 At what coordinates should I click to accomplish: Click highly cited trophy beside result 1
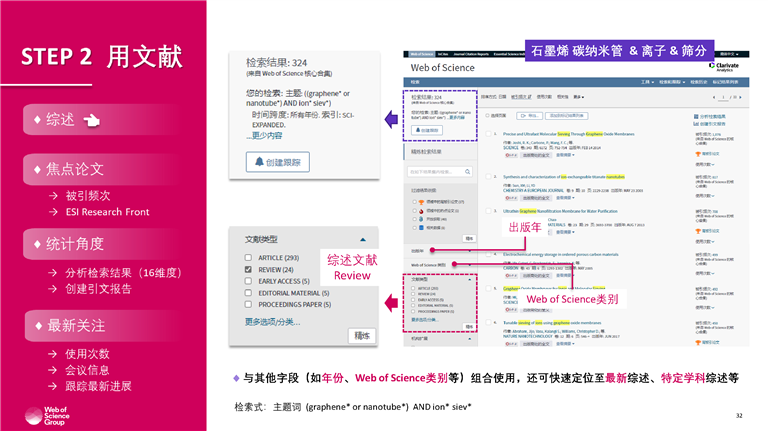698,154
